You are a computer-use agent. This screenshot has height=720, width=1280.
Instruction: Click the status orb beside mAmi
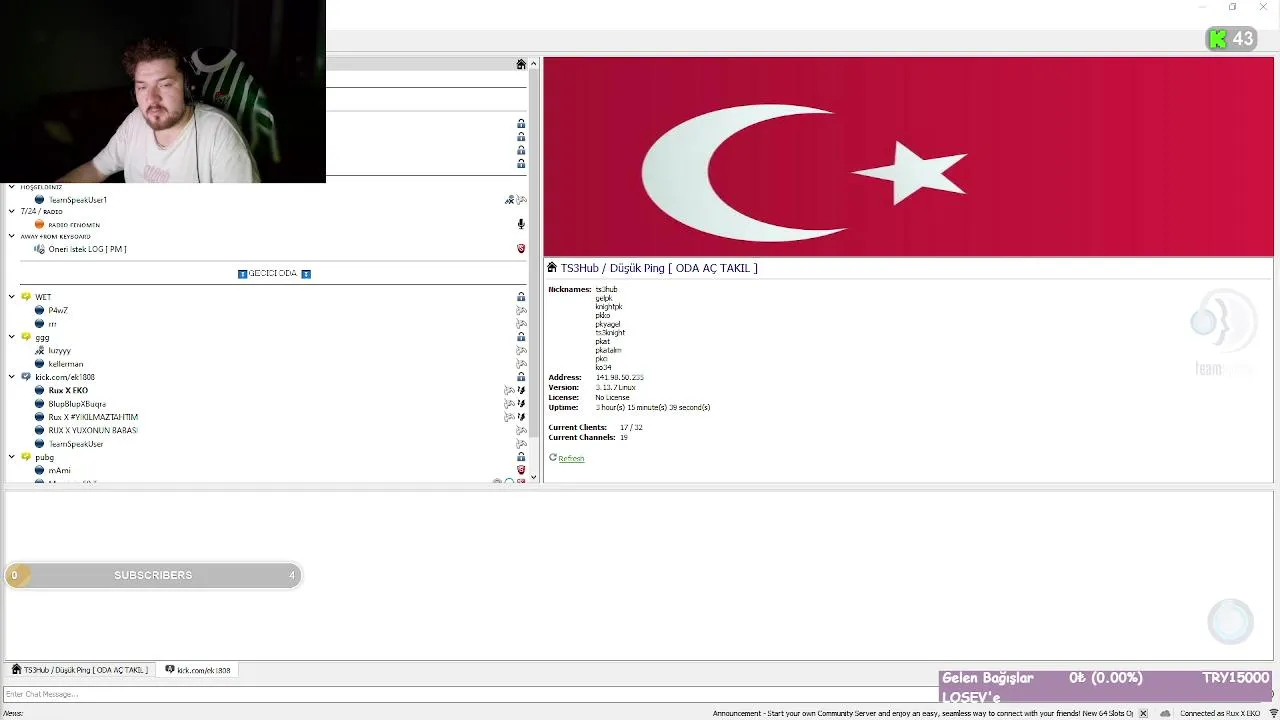39,470
